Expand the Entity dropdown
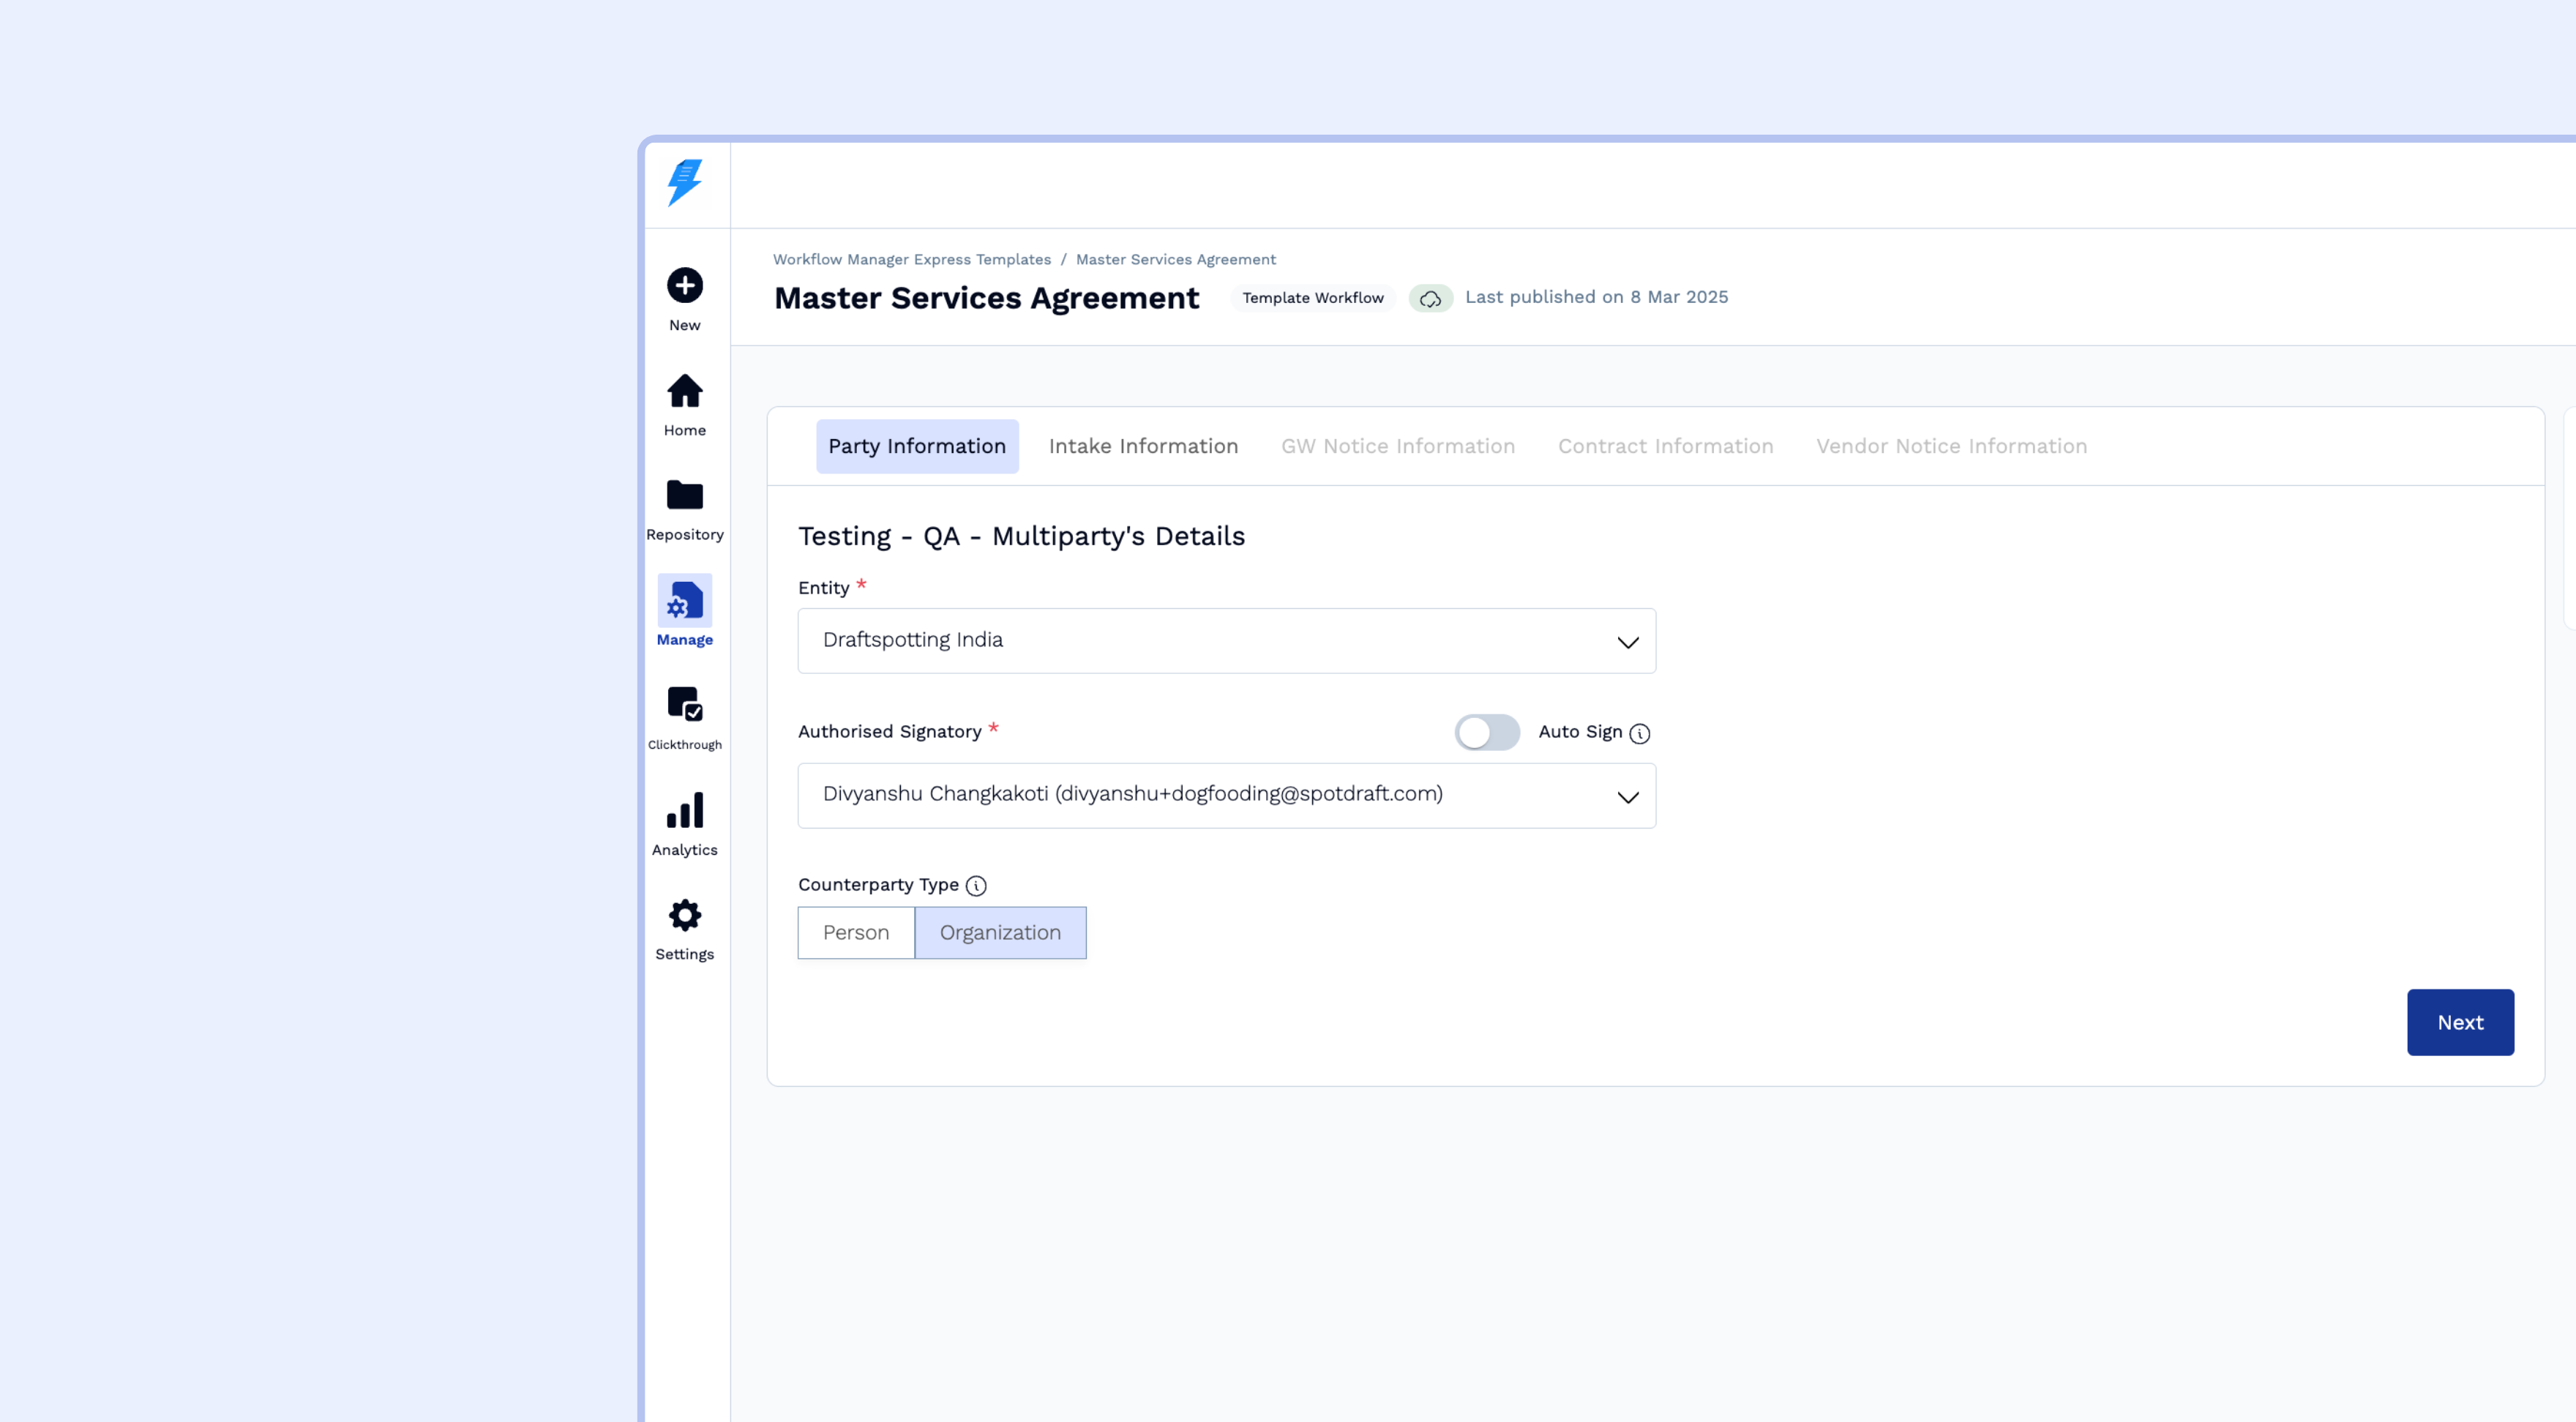This screenshot has width=2576, height=1422. pos(1226,641)
